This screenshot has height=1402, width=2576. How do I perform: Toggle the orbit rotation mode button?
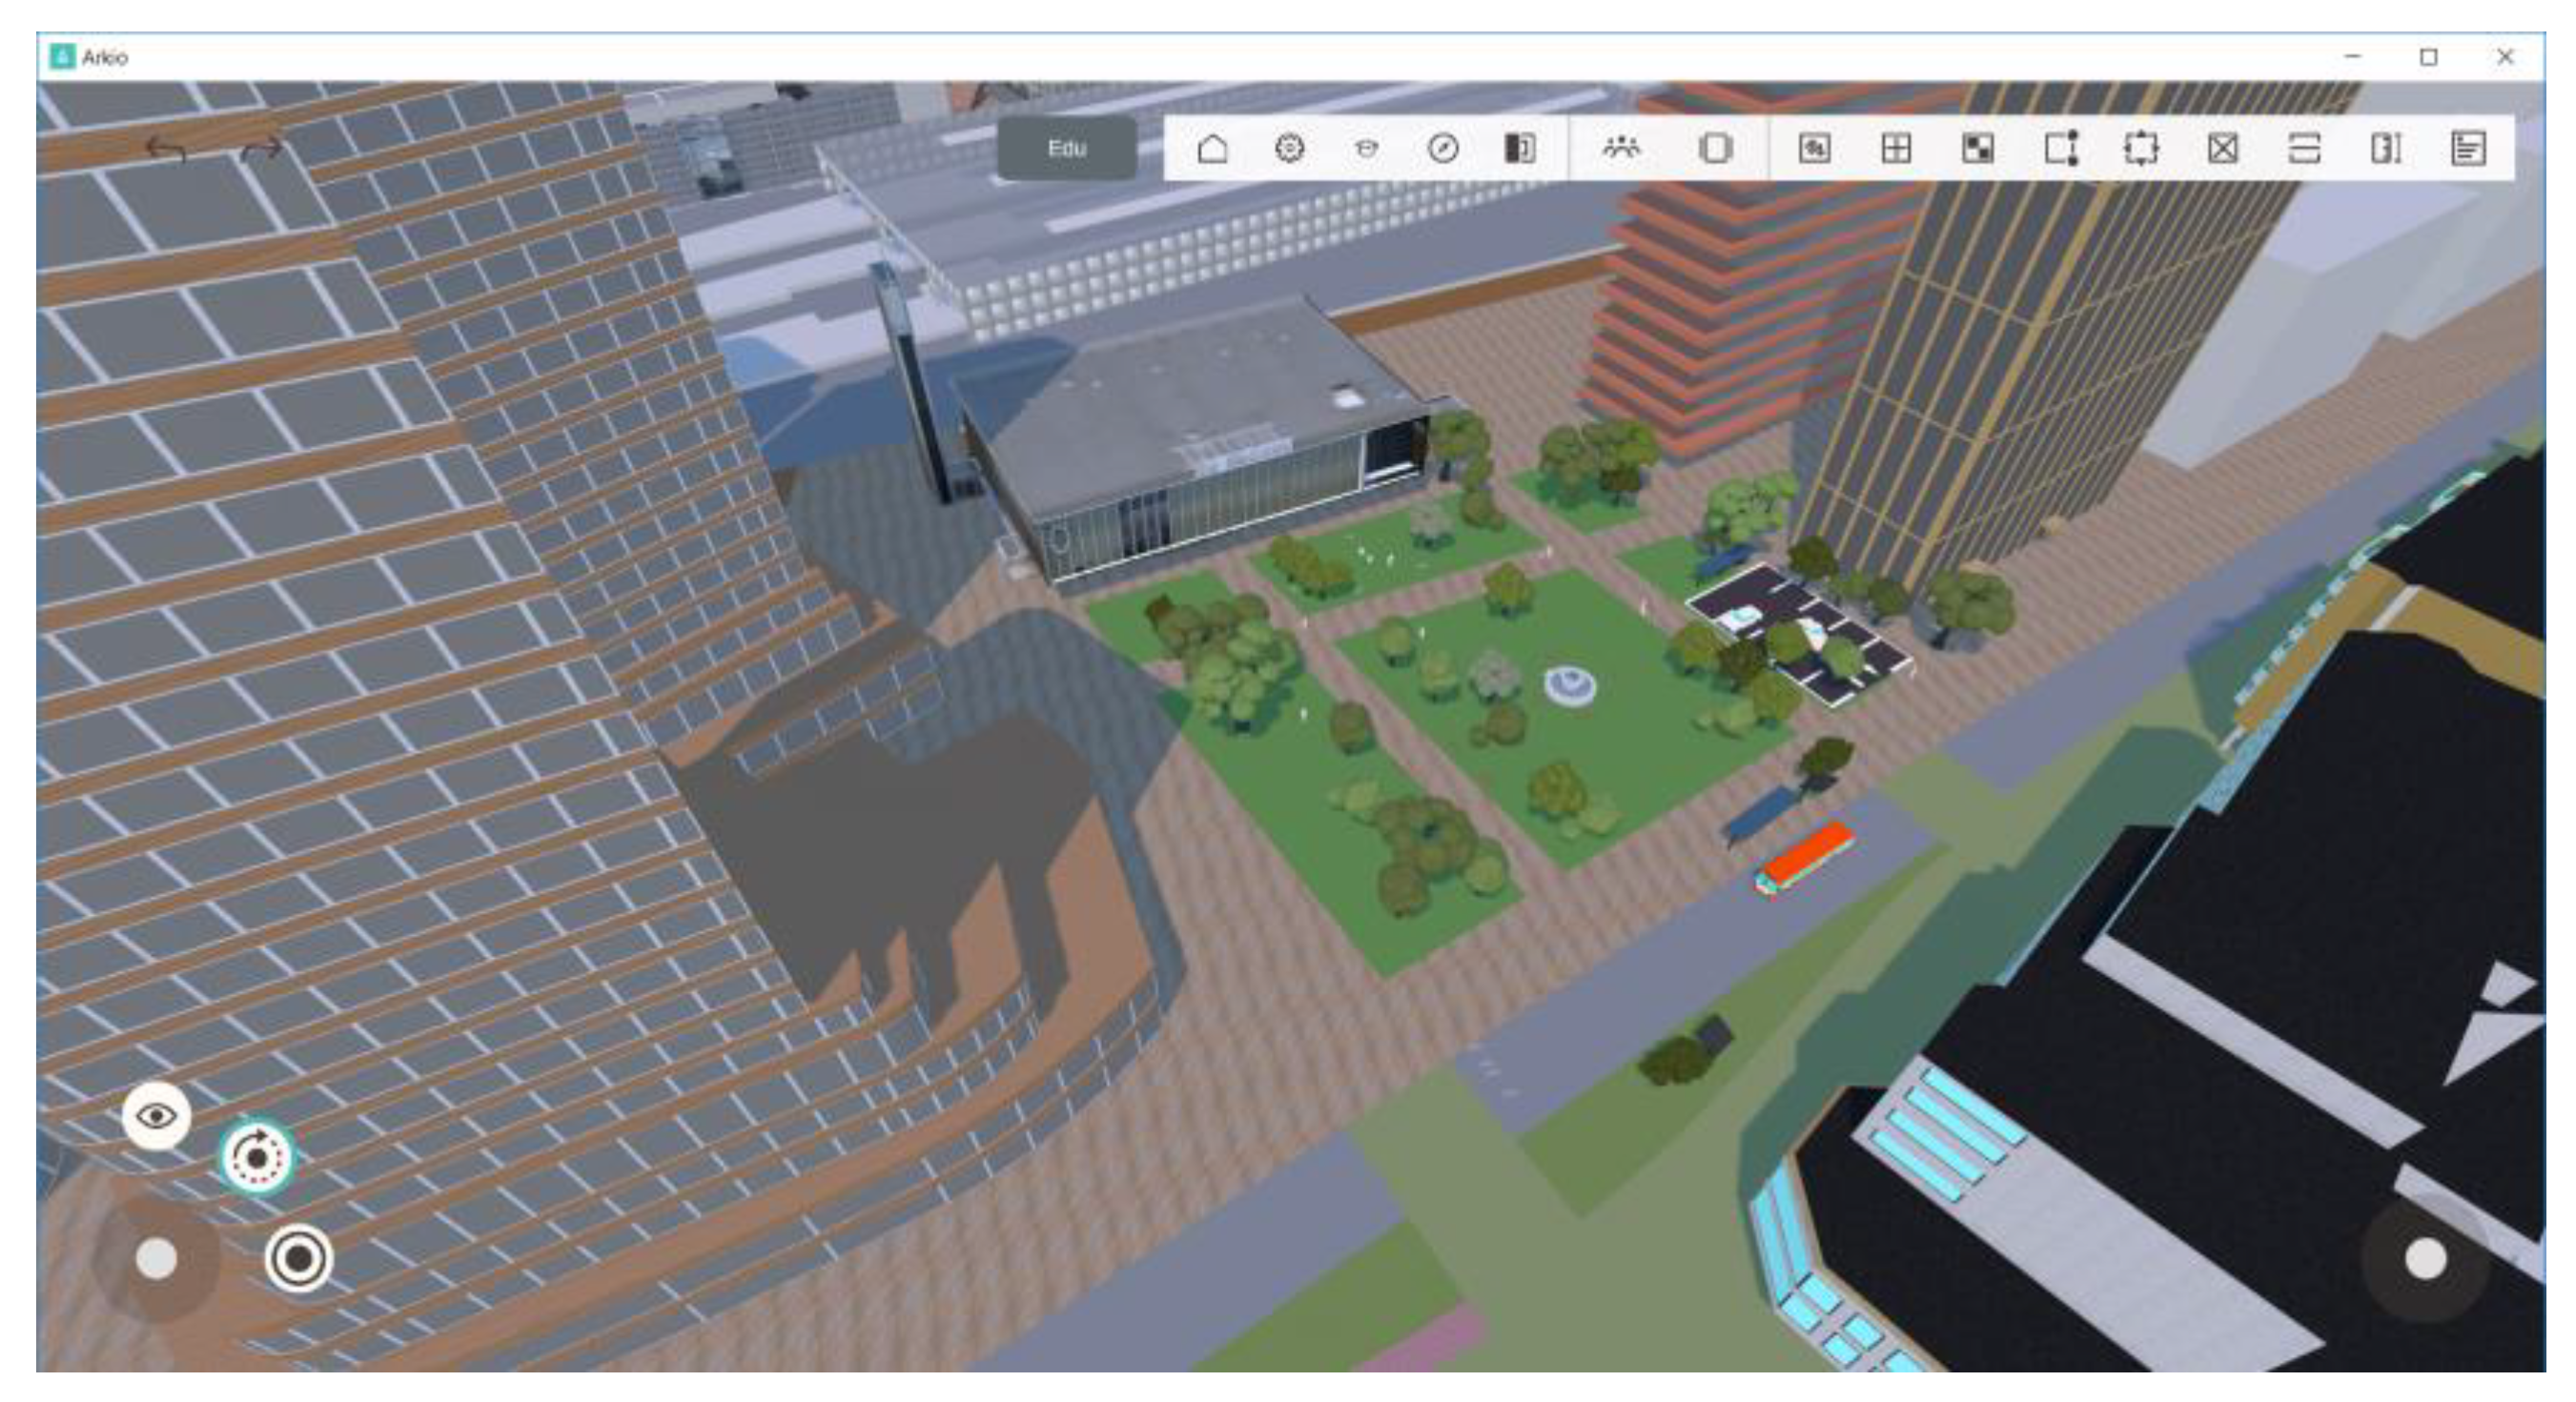(257, 1157)
